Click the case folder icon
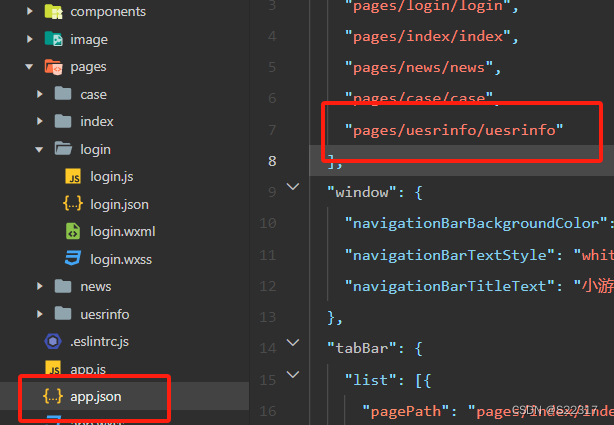 tap(63, 94)
